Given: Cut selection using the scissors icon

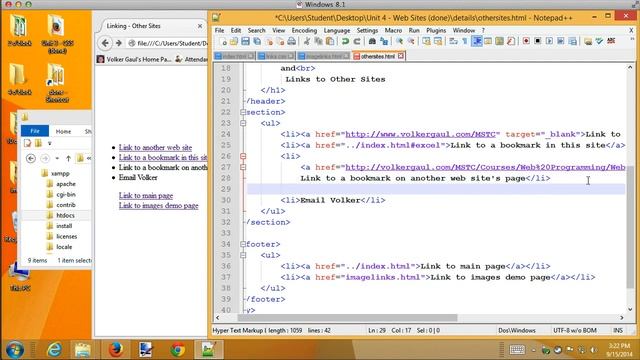Looking at the screenshot, I should coord(307,41).
